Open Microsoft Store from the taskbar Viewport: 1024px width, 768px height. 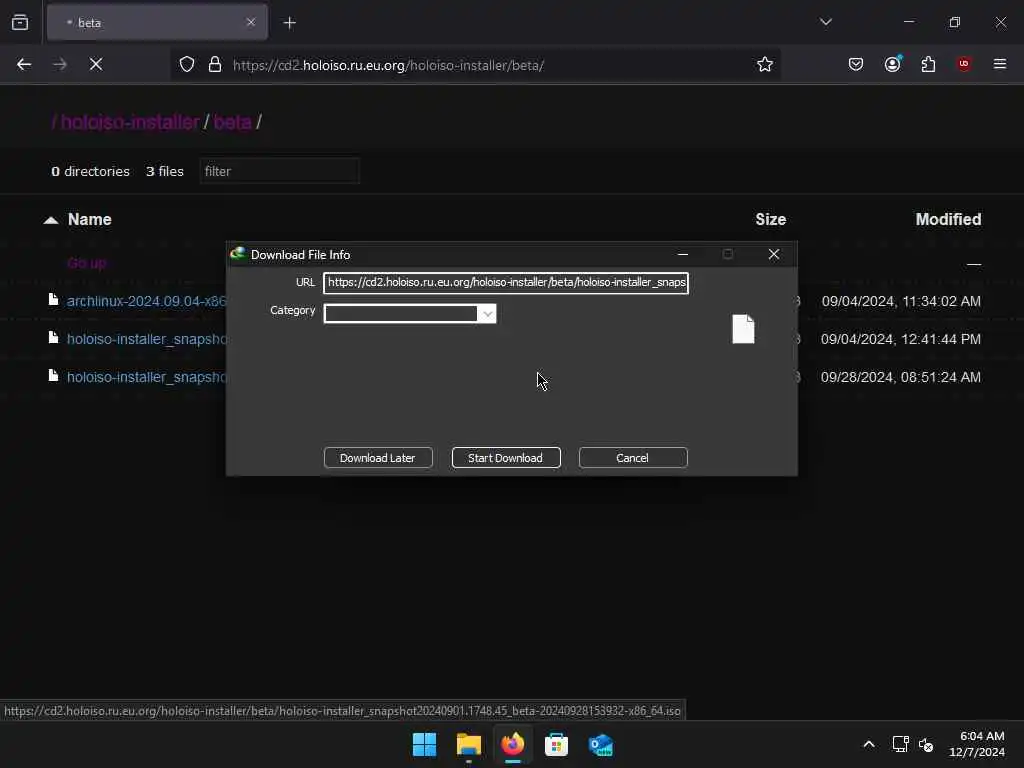pos(556,744)
